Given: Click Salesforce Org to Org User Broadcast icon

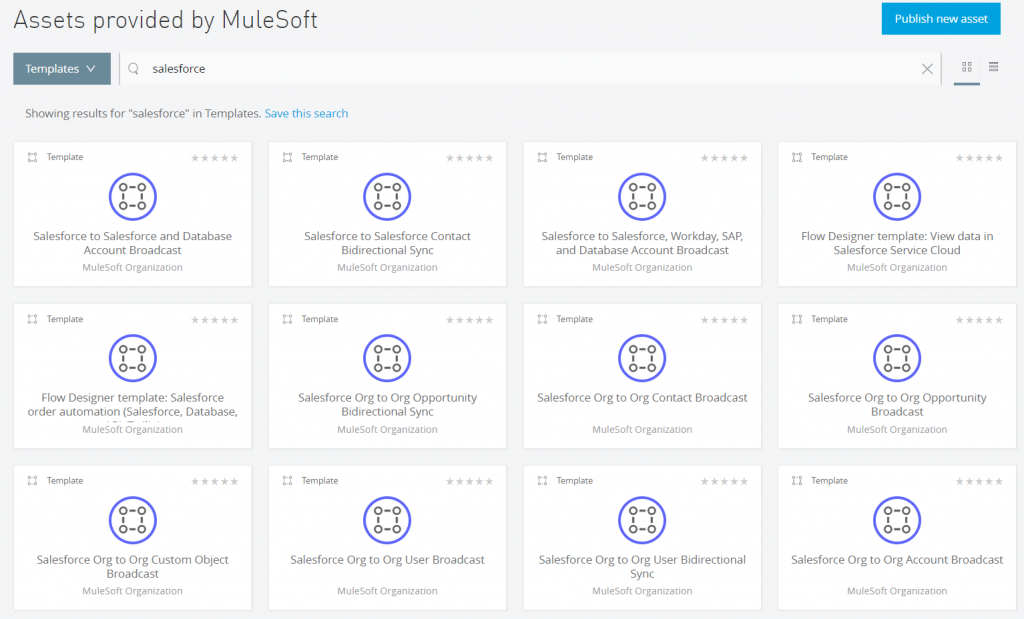Looking at the screenshot, I should (x=387, y=520).
